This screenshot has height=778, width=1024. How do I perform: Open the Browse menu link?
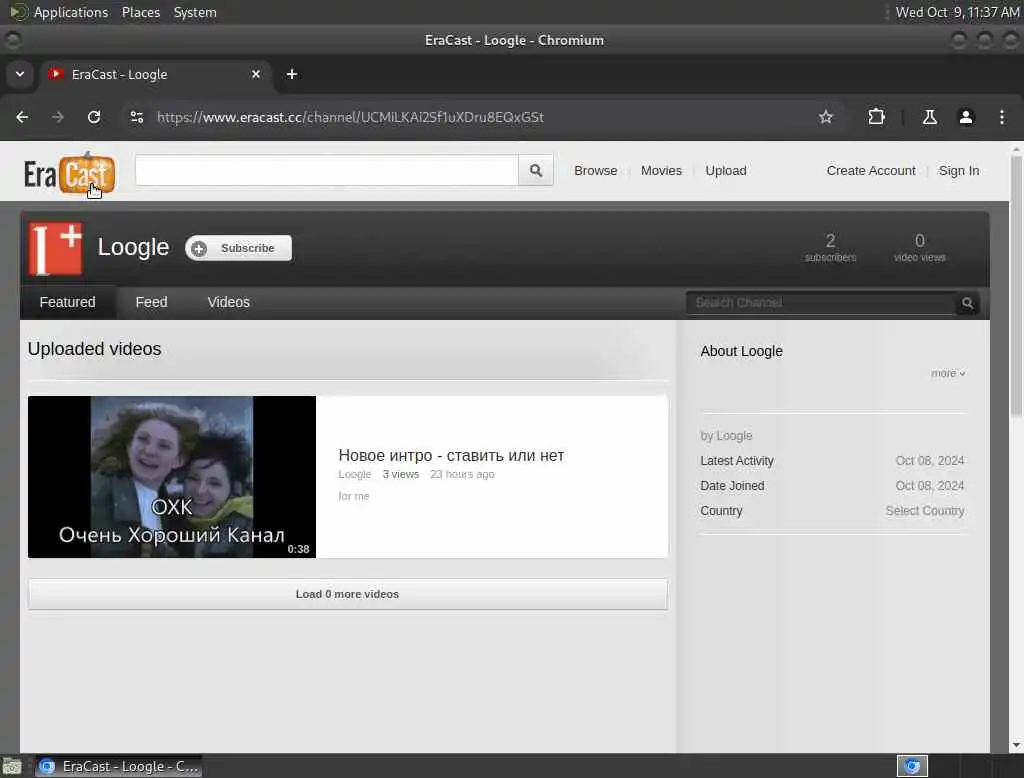(596, 170)
